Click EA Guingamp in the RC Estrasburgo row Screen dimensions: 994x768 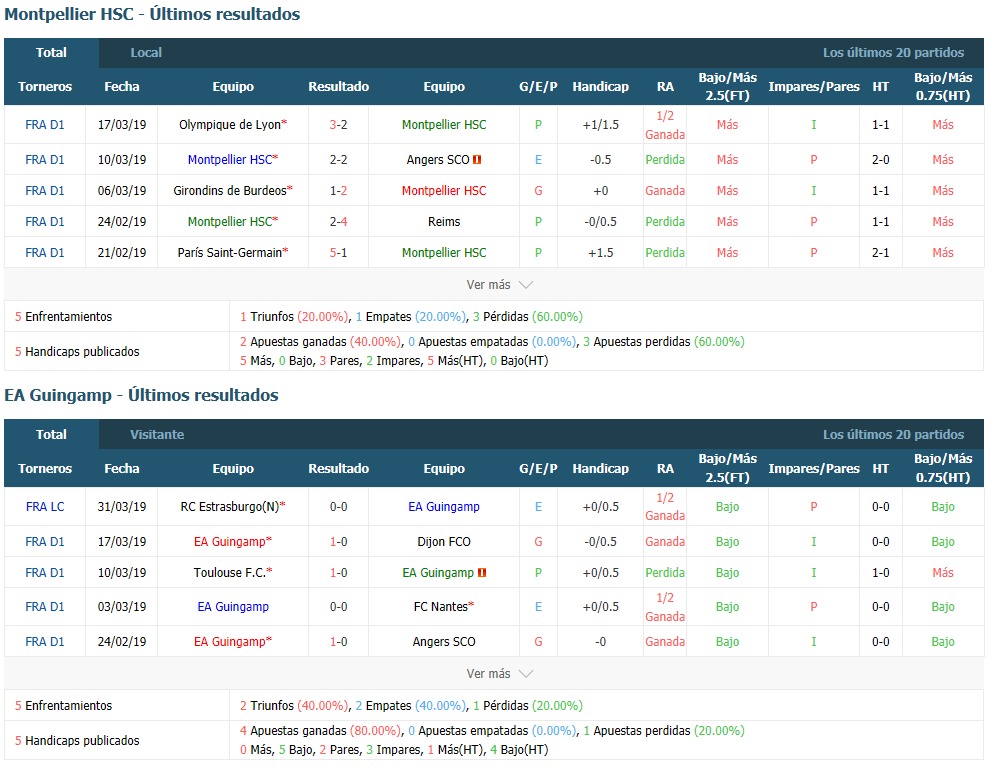point(444,507)
